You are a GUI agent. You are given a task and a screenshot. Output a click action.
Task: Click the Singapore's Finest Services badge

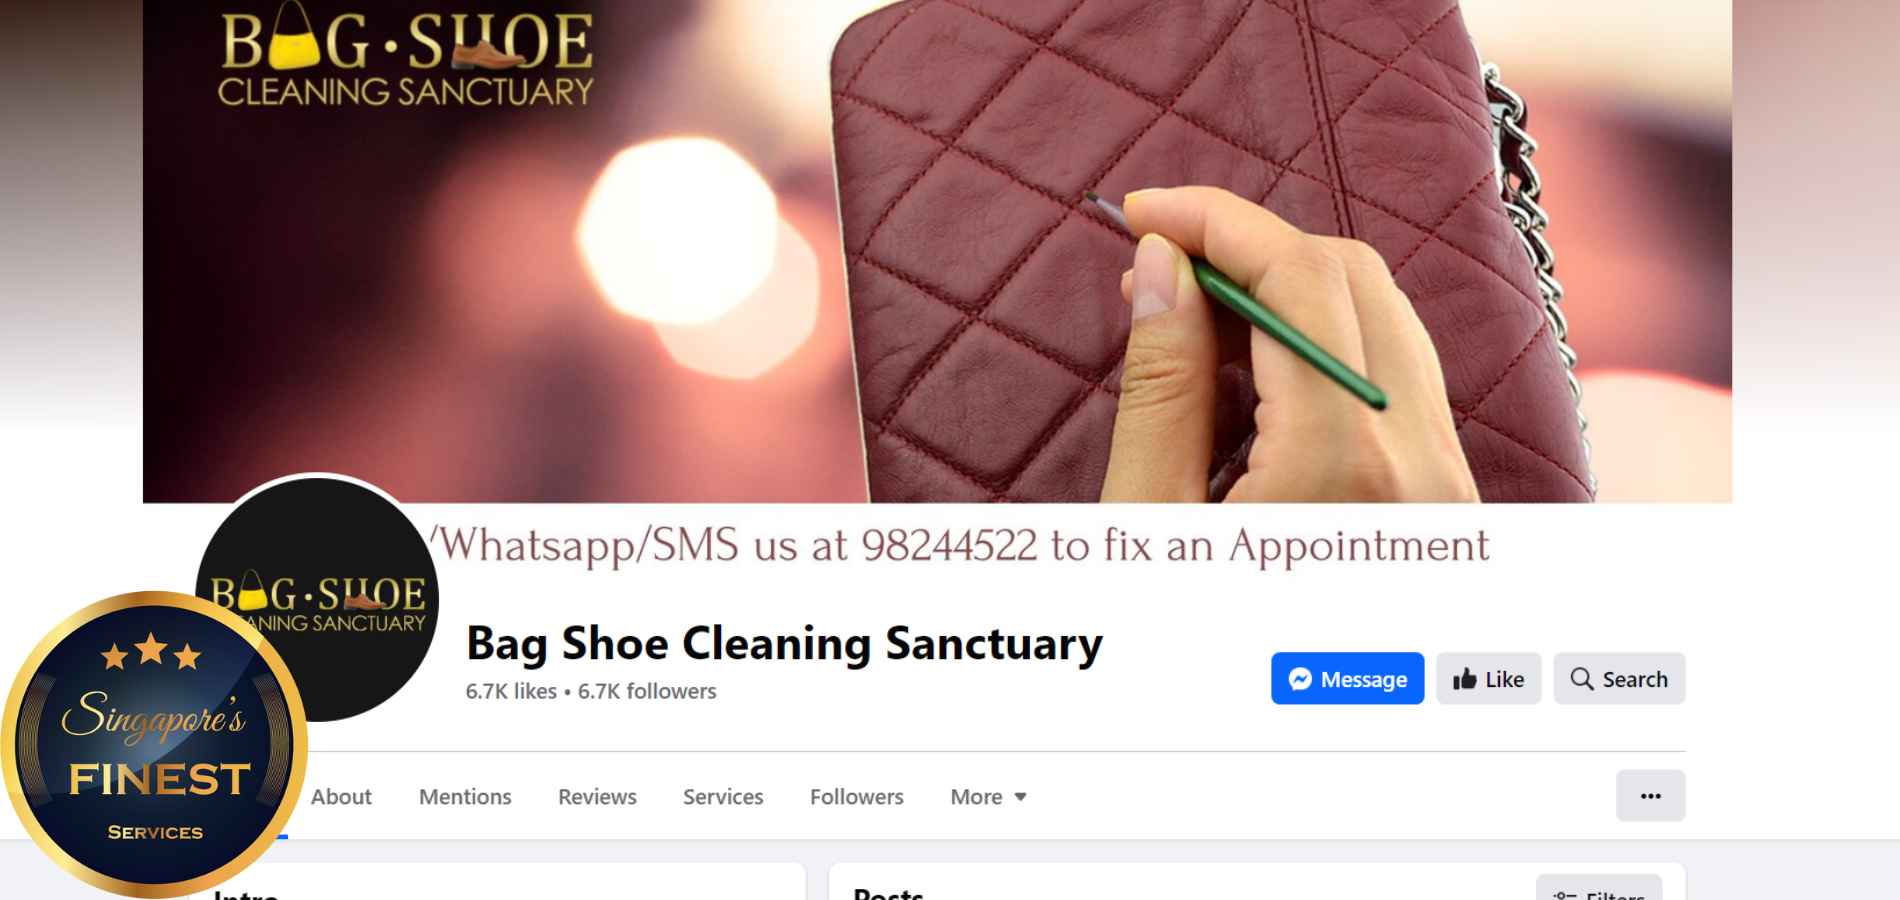coord(154,744)
